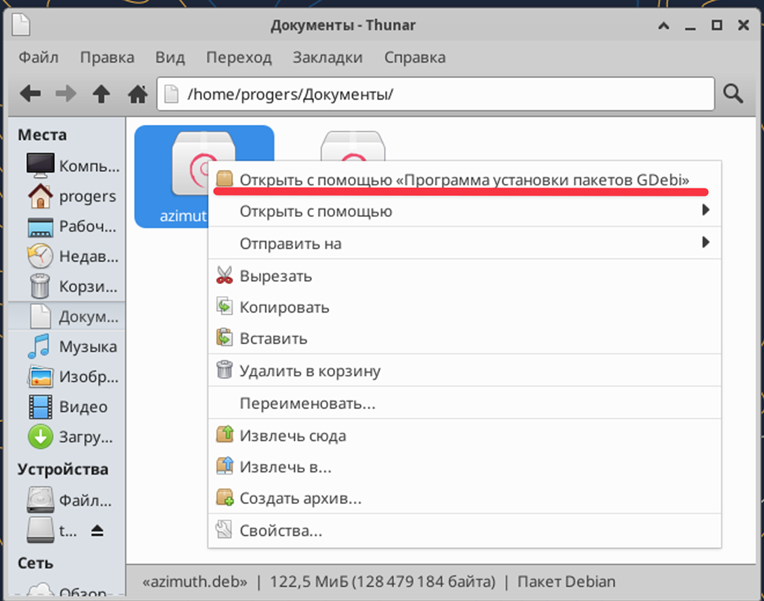764x601 pixels.
Task: Click the status bar text «azimuth.deb»
Action: point(195,582)
